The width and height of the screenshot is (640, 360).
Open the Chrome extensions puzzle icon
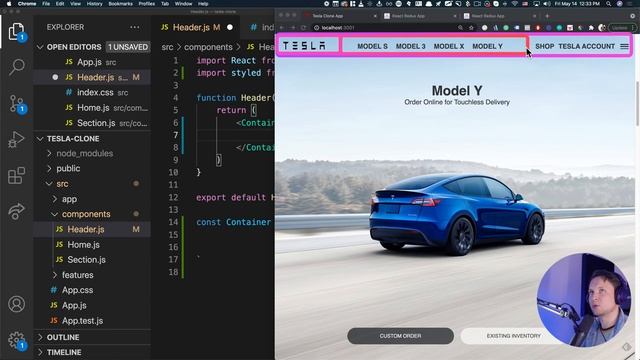591,28
